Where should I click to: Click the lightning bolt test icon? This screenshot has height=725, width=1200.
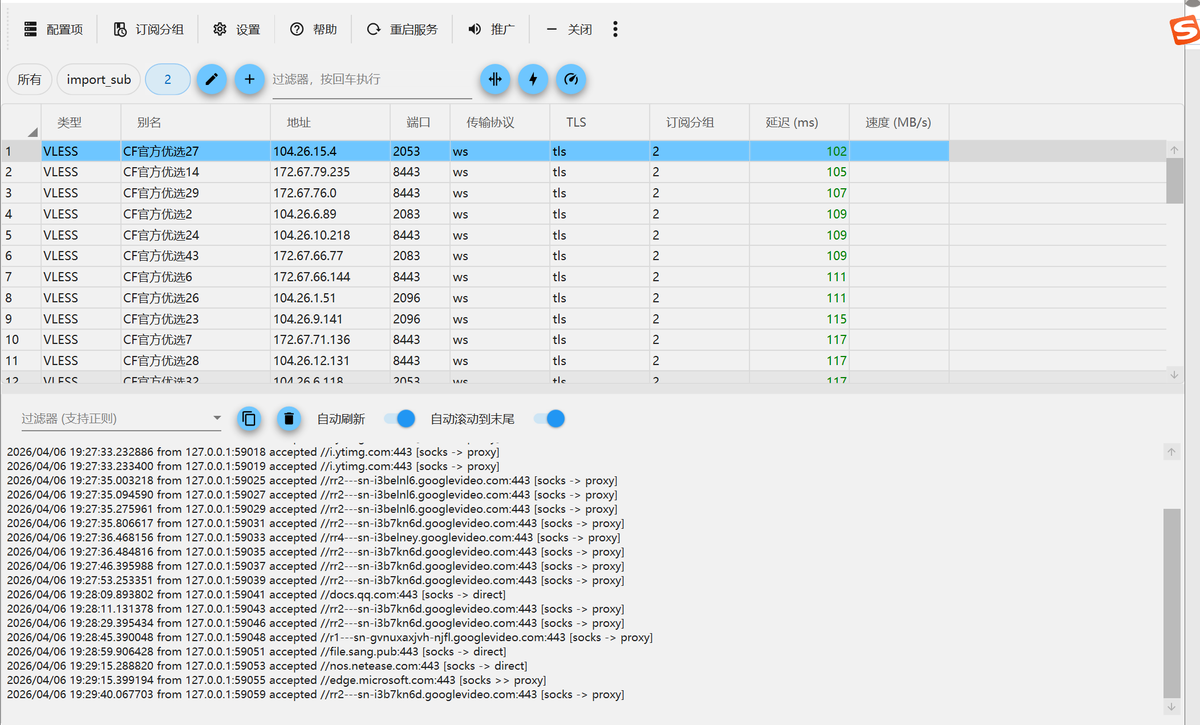533,80
